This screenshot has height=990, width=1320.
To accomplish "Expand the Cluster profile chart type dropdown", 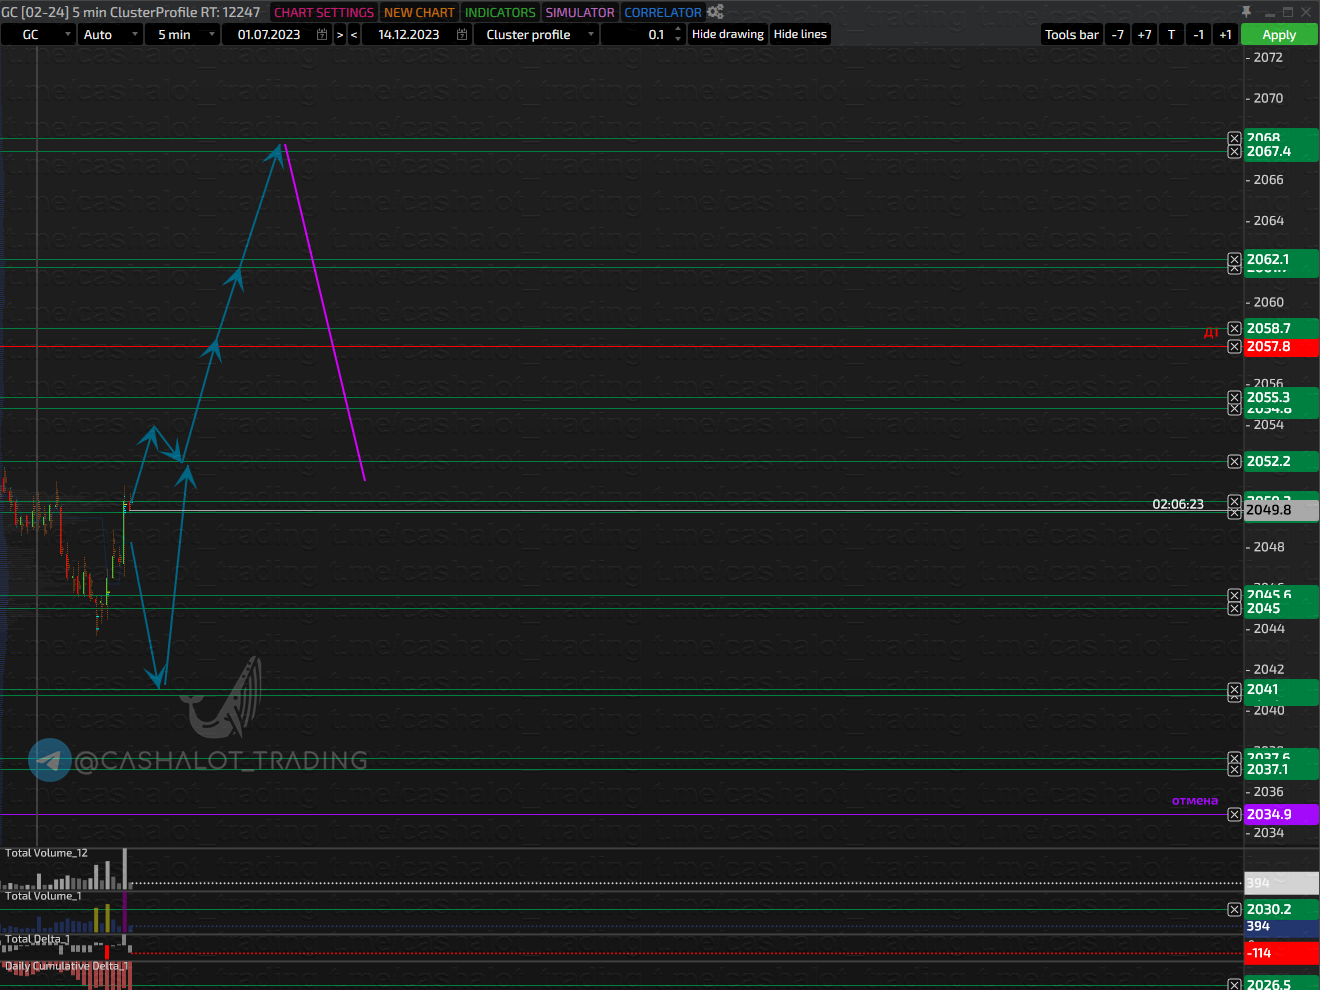I will pyautogui.click(x=590, y=34).
